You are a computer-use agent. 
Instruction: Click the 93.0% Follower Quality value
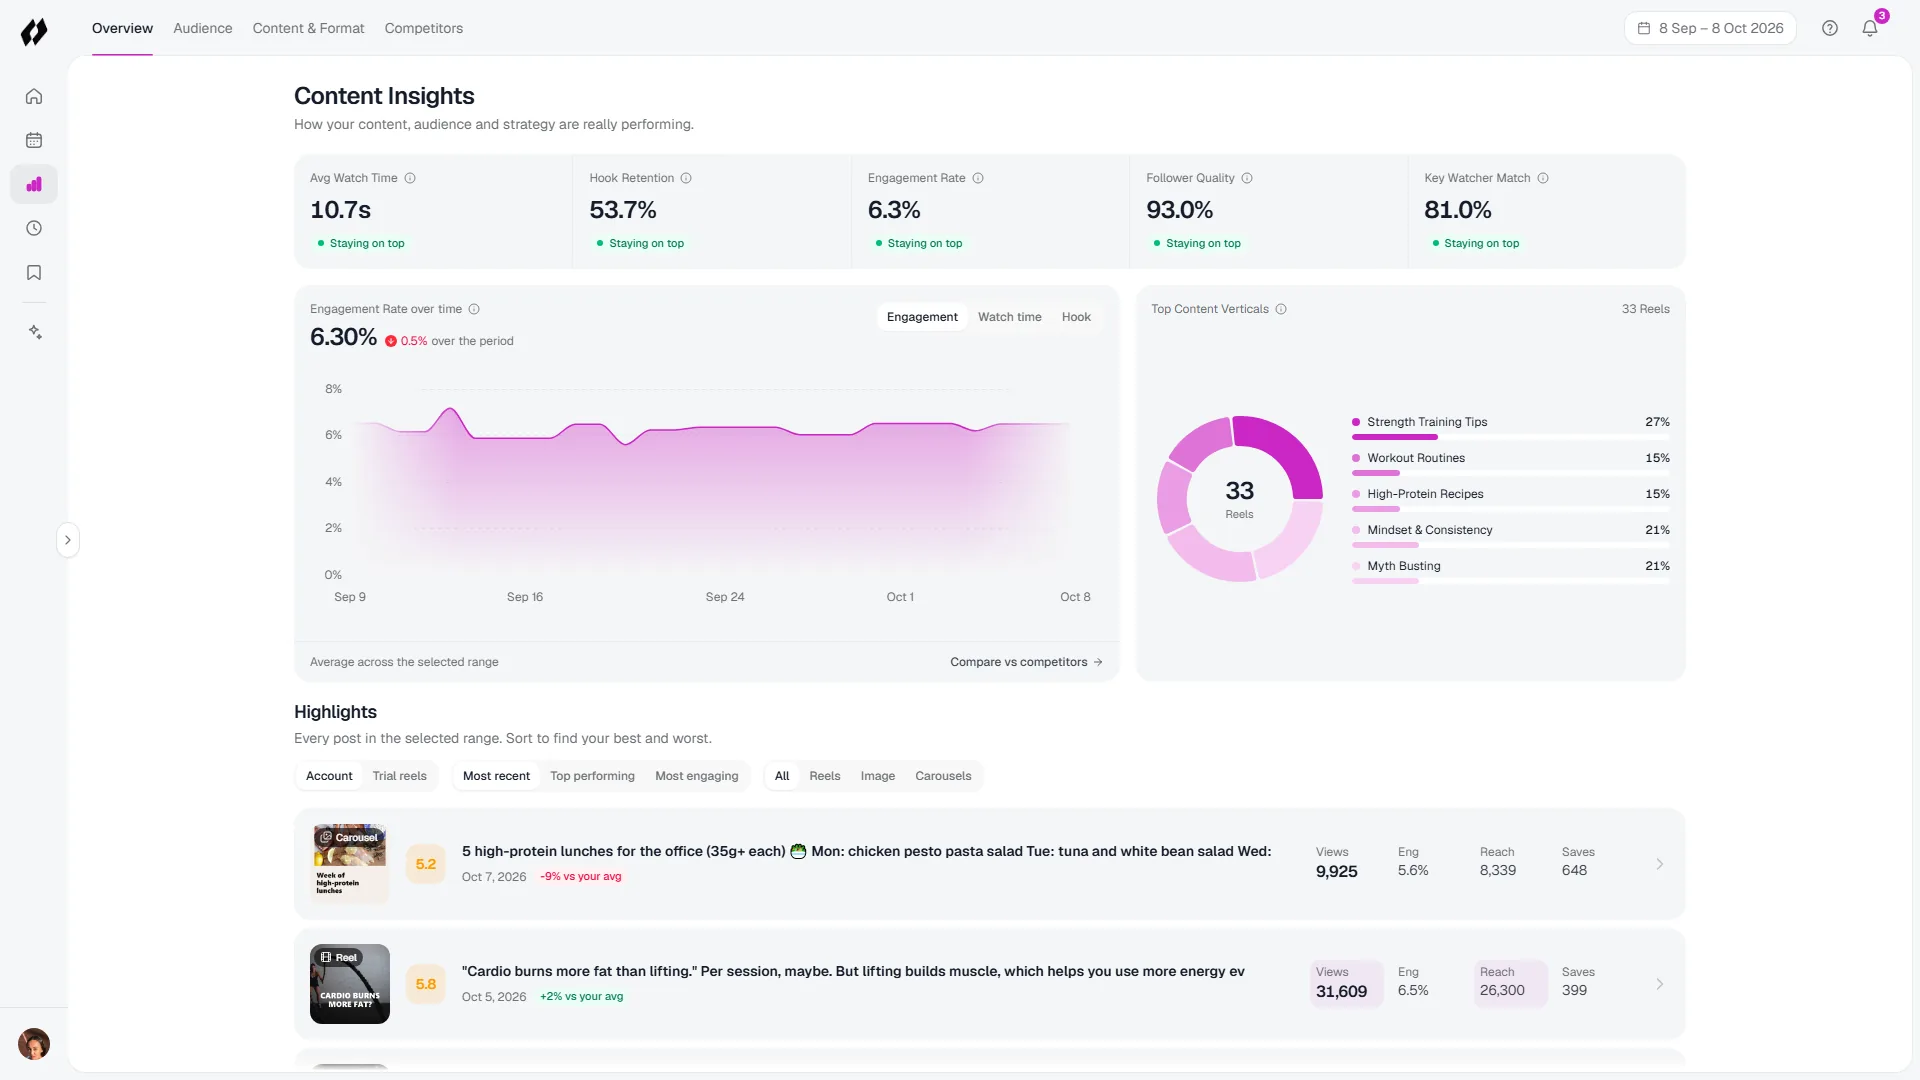pyautogui.click(x=1179, y=210)
